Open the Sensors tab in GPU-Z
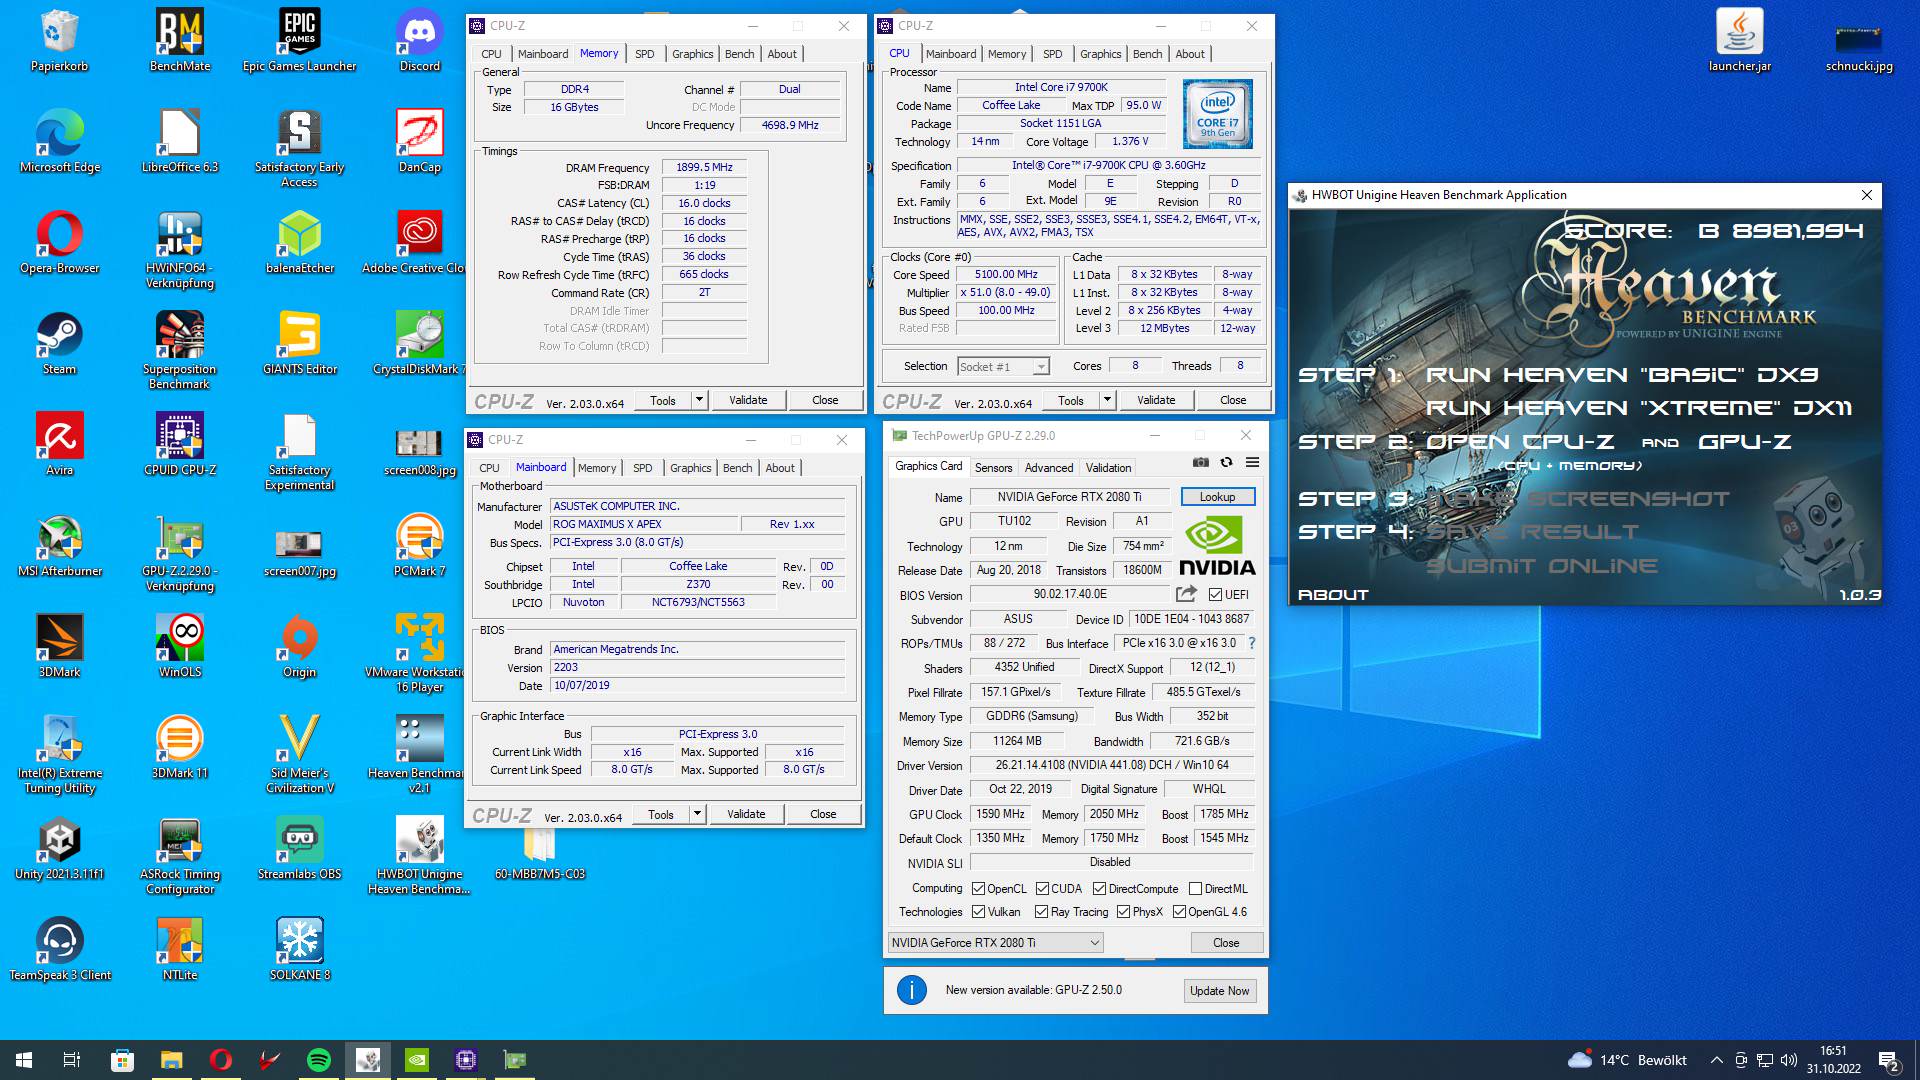Screen dimensions: 1920x1080 tap(993, 467)
